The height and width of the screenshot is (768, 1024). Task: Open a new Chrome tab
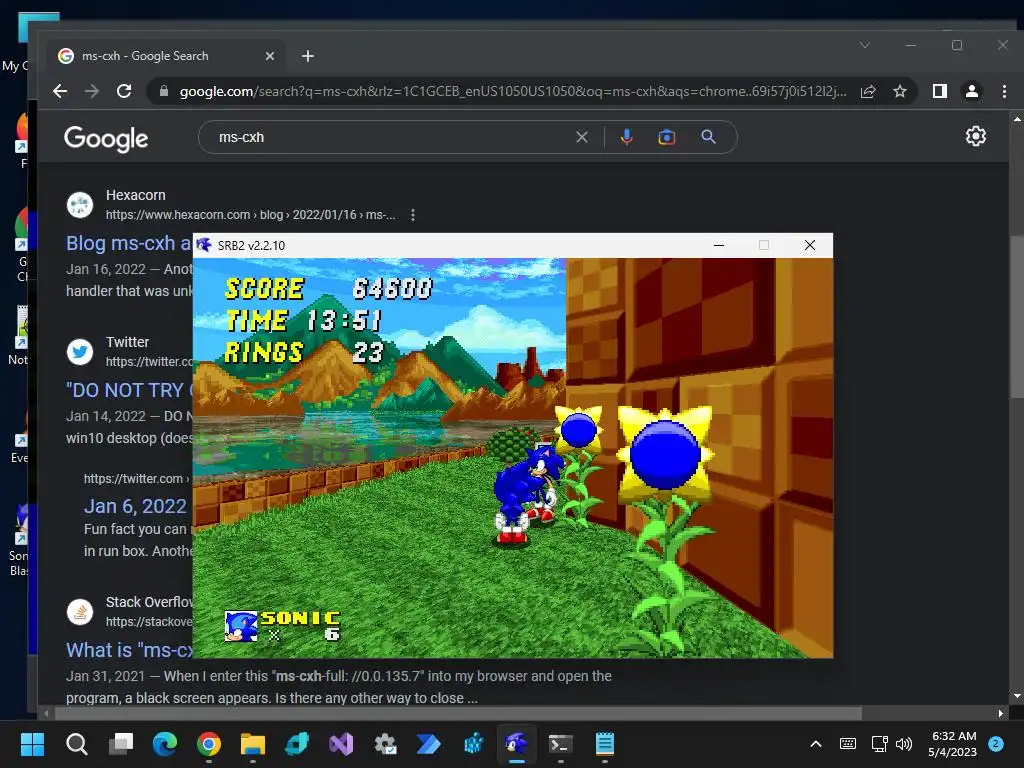pos(308,56)
